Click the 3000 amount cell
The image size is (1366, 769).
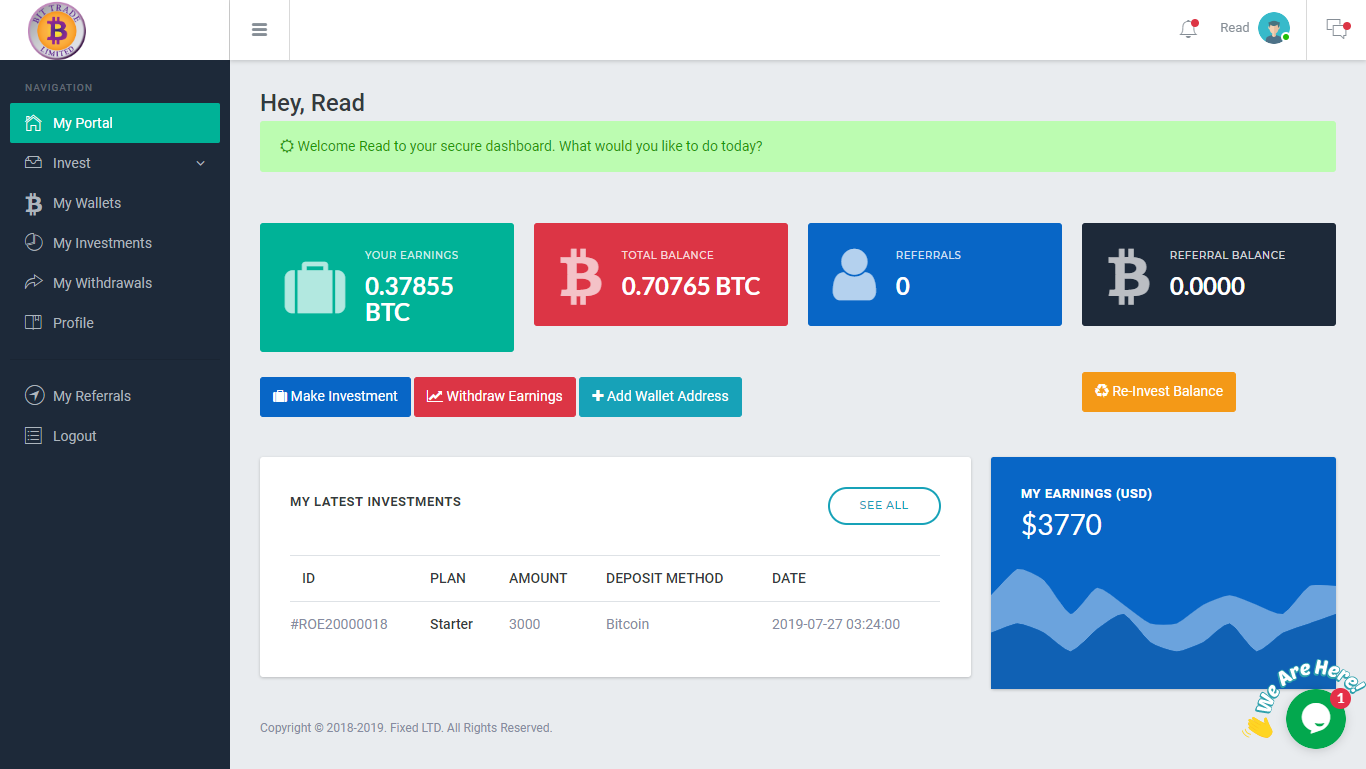(x=524, y=624)
